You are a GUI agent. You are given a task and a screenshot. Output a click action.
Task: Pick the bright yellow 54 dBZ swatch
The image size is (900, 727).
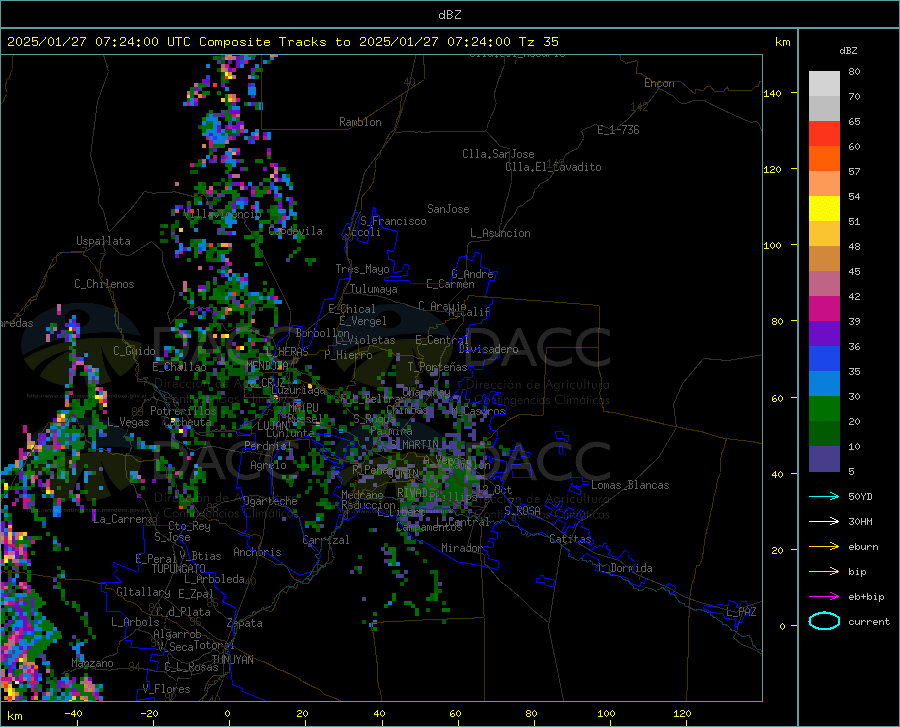coord(824,209)
